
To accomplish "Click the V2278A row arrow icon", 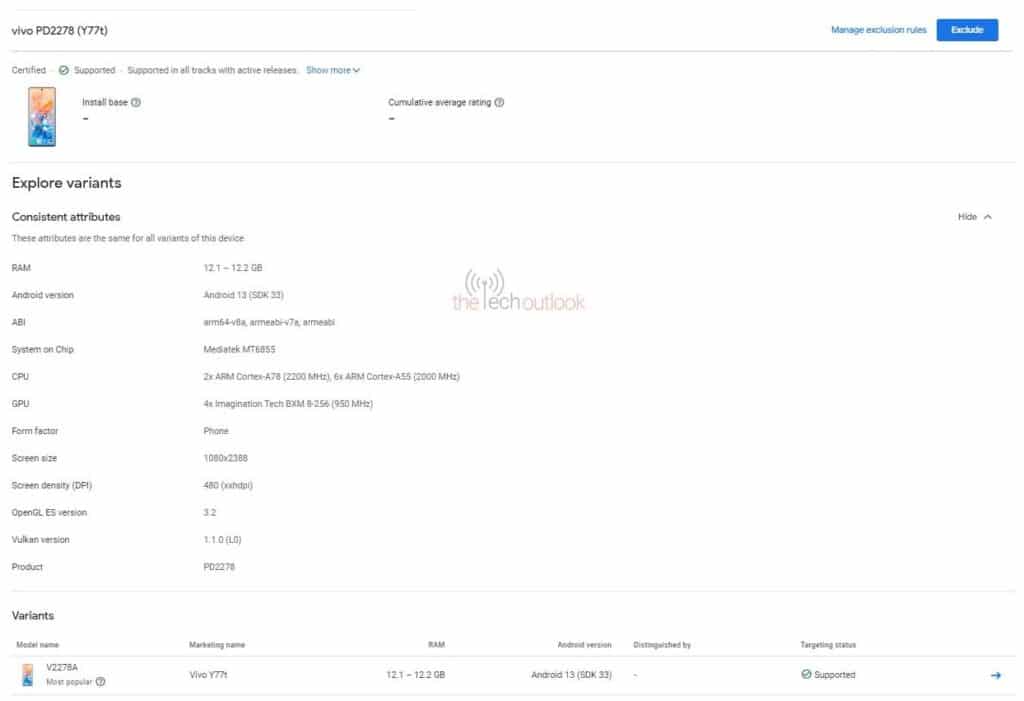I will point(995,675).
